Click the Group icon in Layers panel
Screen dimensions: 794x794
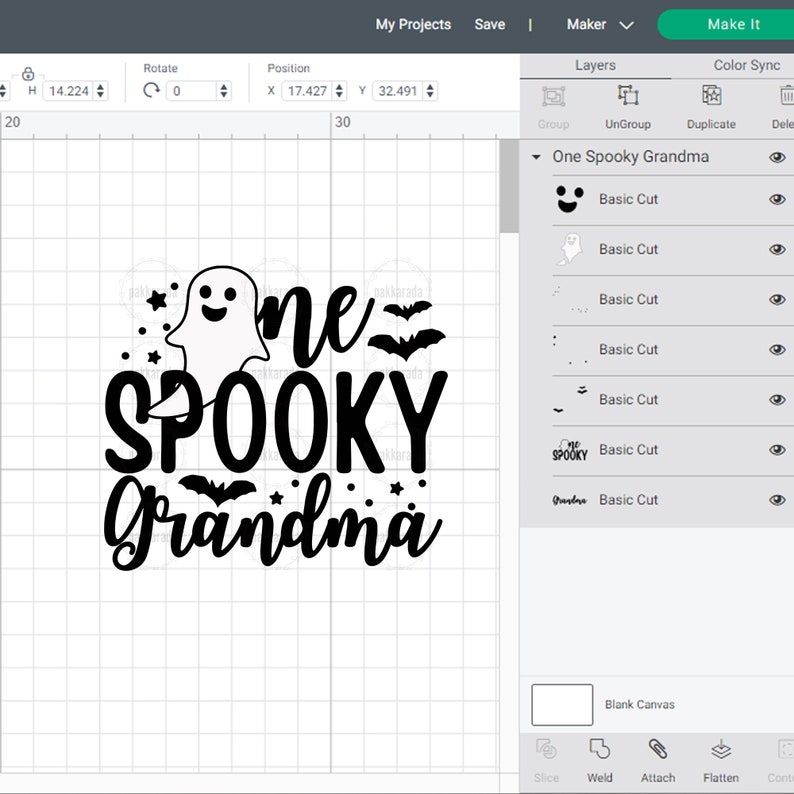click(x=553, y=96)
